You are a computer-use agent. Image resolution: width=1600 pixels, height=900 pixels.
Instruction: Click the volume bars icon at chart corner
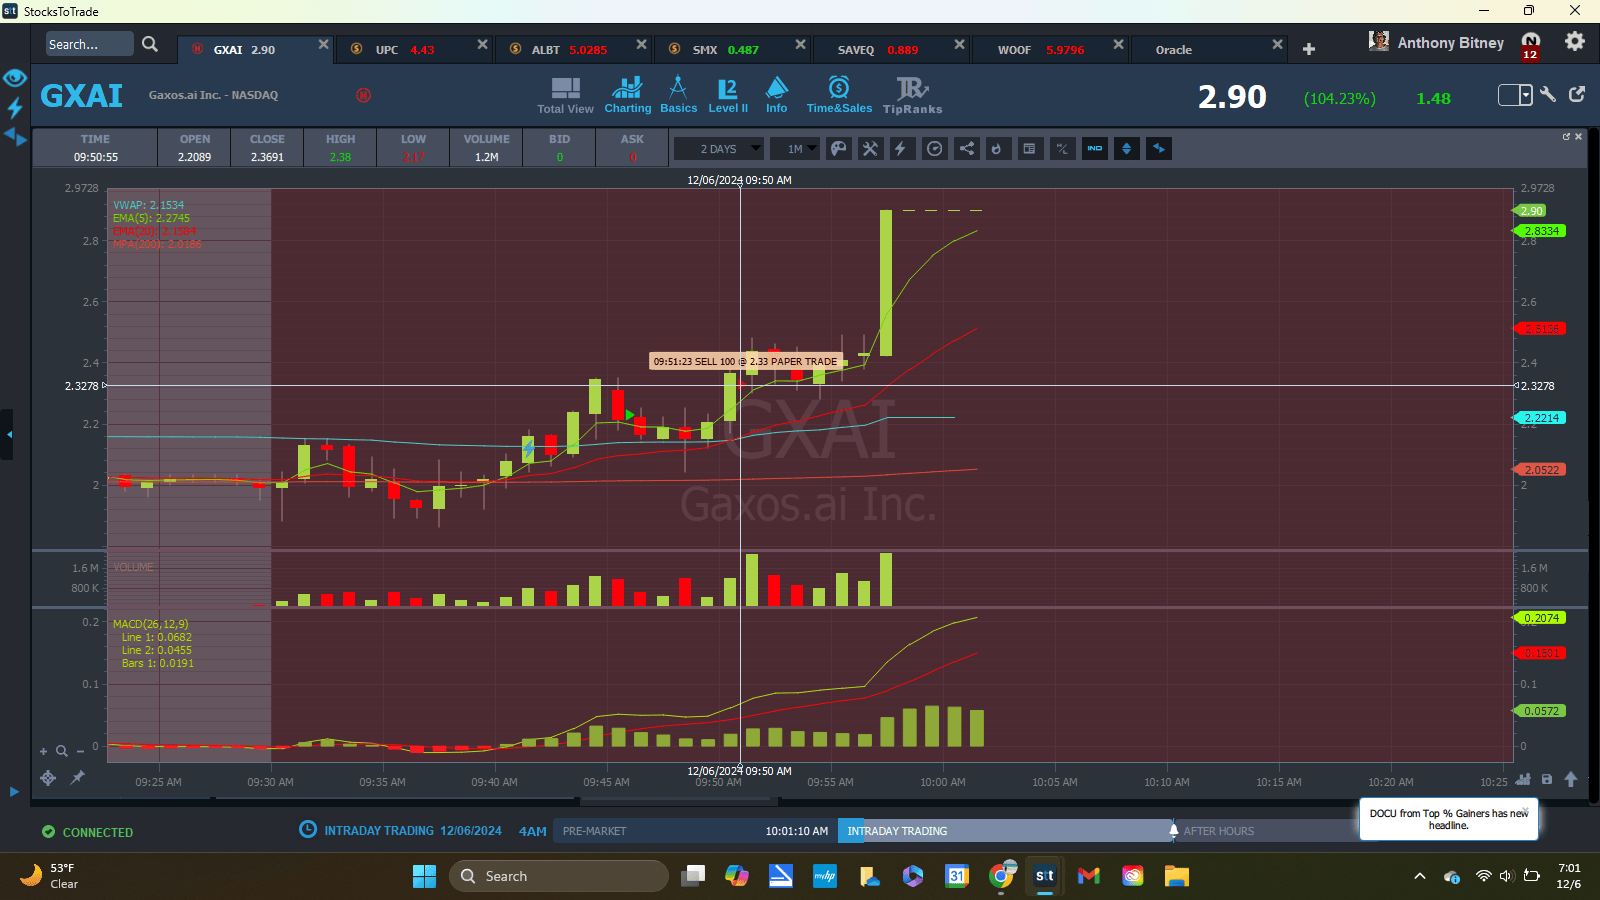coord(1523,779)
